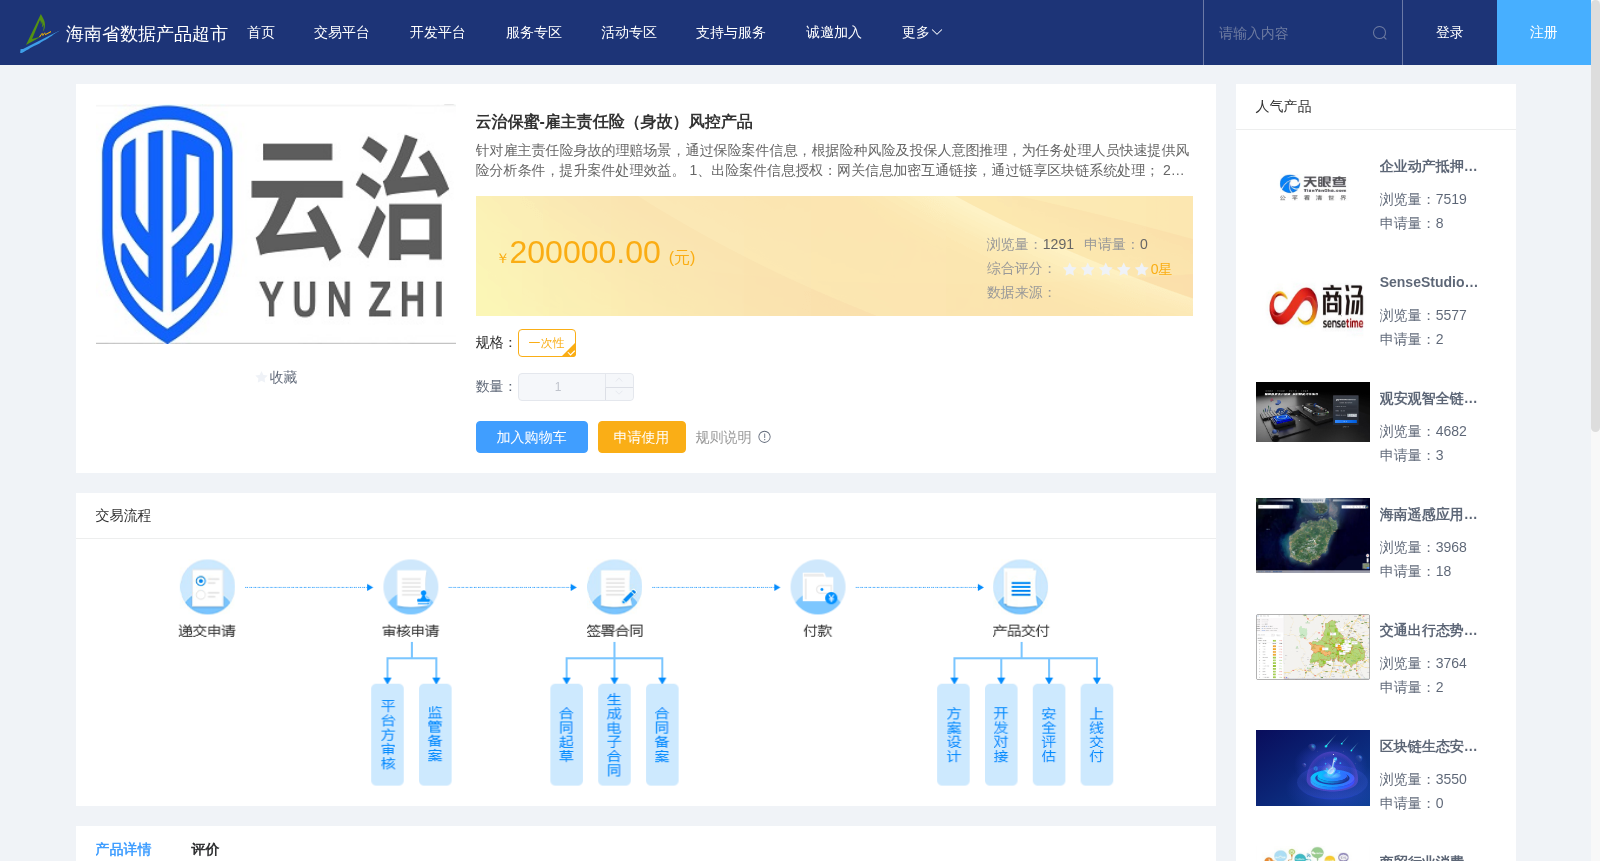Open the 支持与服务 menu item
Image resolution: width=1600 pixels, height=861 pixels.
click(x=731, y=33)
